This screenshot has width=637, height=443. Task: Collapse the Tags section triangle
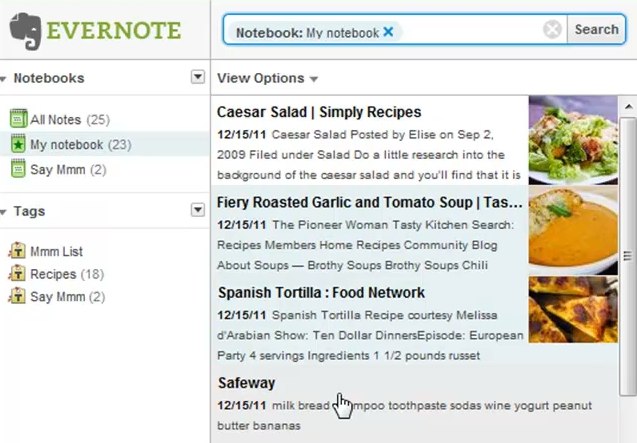coord(3,212)
